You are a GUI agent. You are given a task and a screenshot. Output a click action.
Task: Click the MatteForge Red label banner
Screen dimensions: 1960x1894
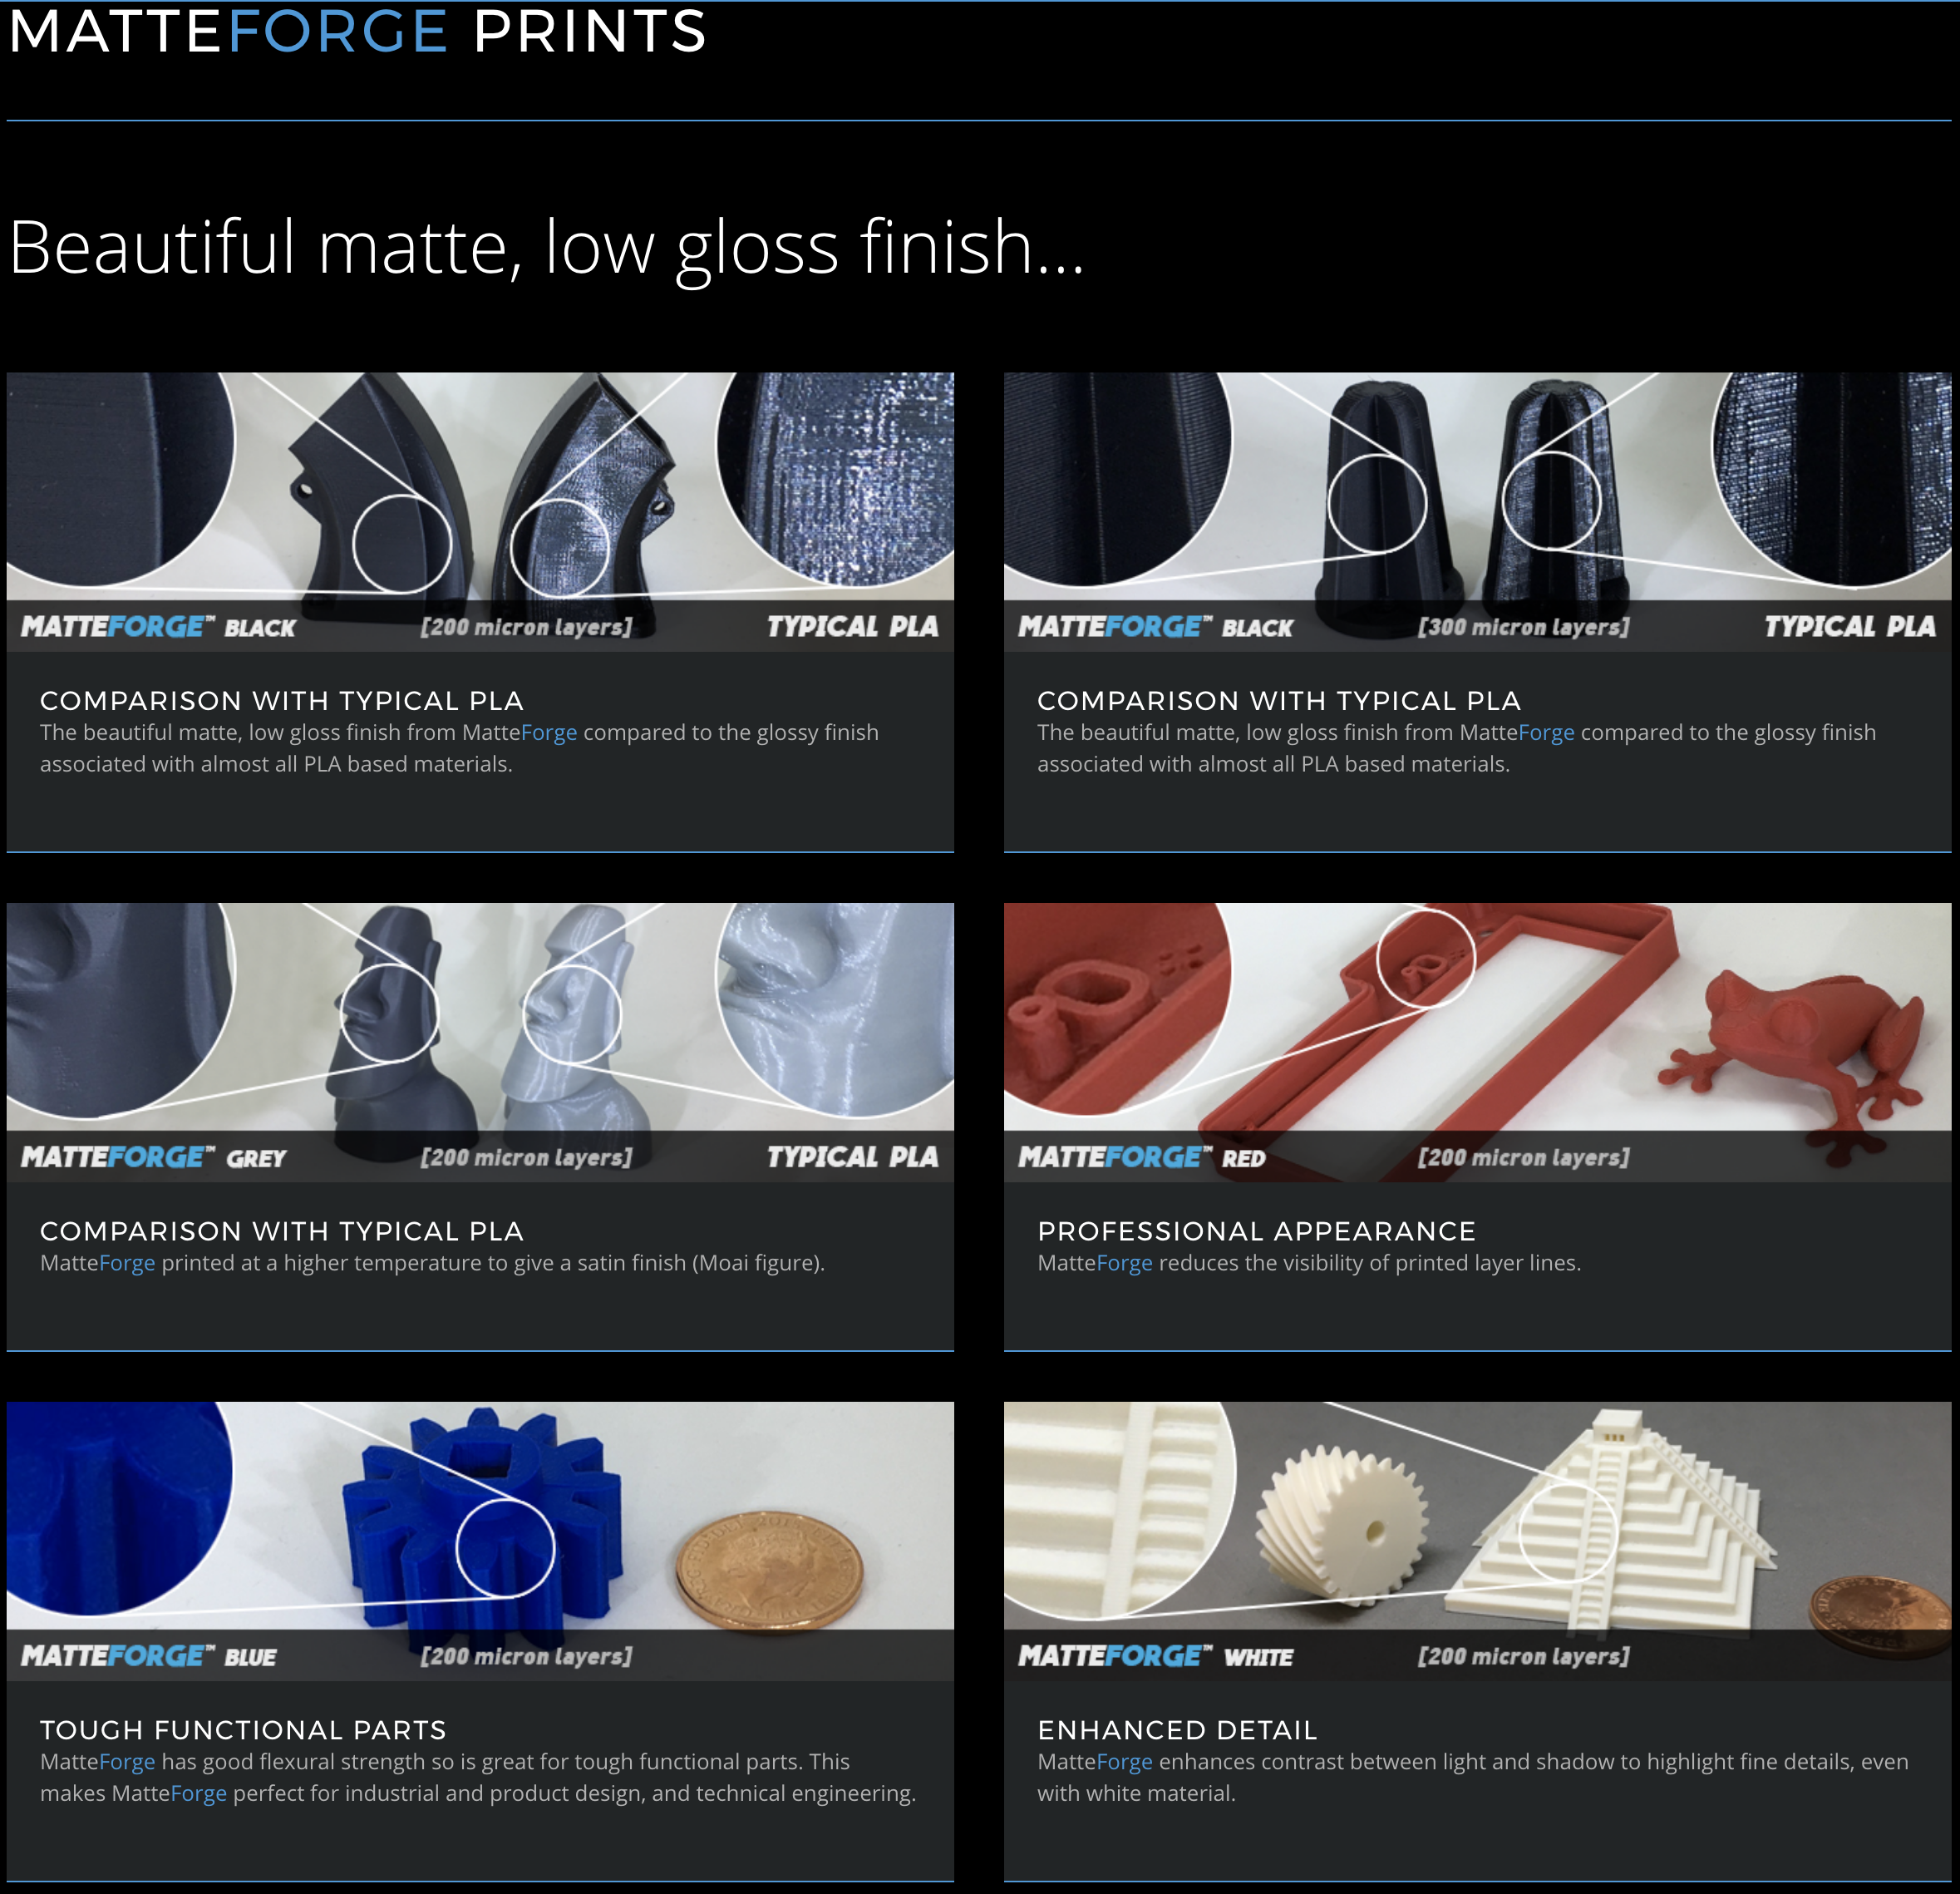(x=1141, y=1158)
